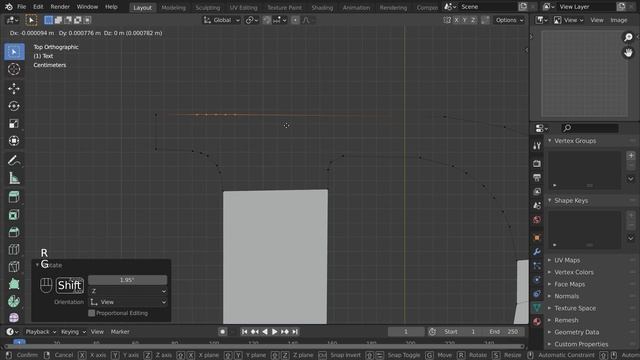Open the Keying popover
Screen dimensions: 640x360
73,332
